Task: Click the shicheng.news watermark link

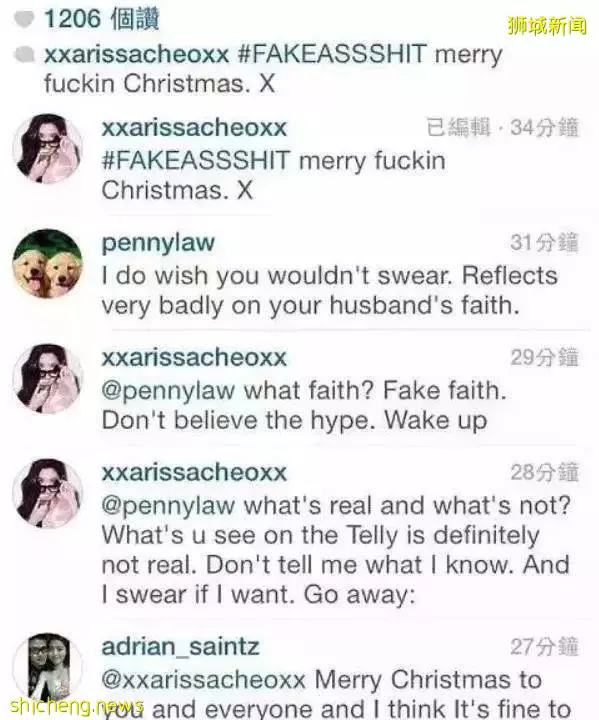Action: tap(76, 705)
